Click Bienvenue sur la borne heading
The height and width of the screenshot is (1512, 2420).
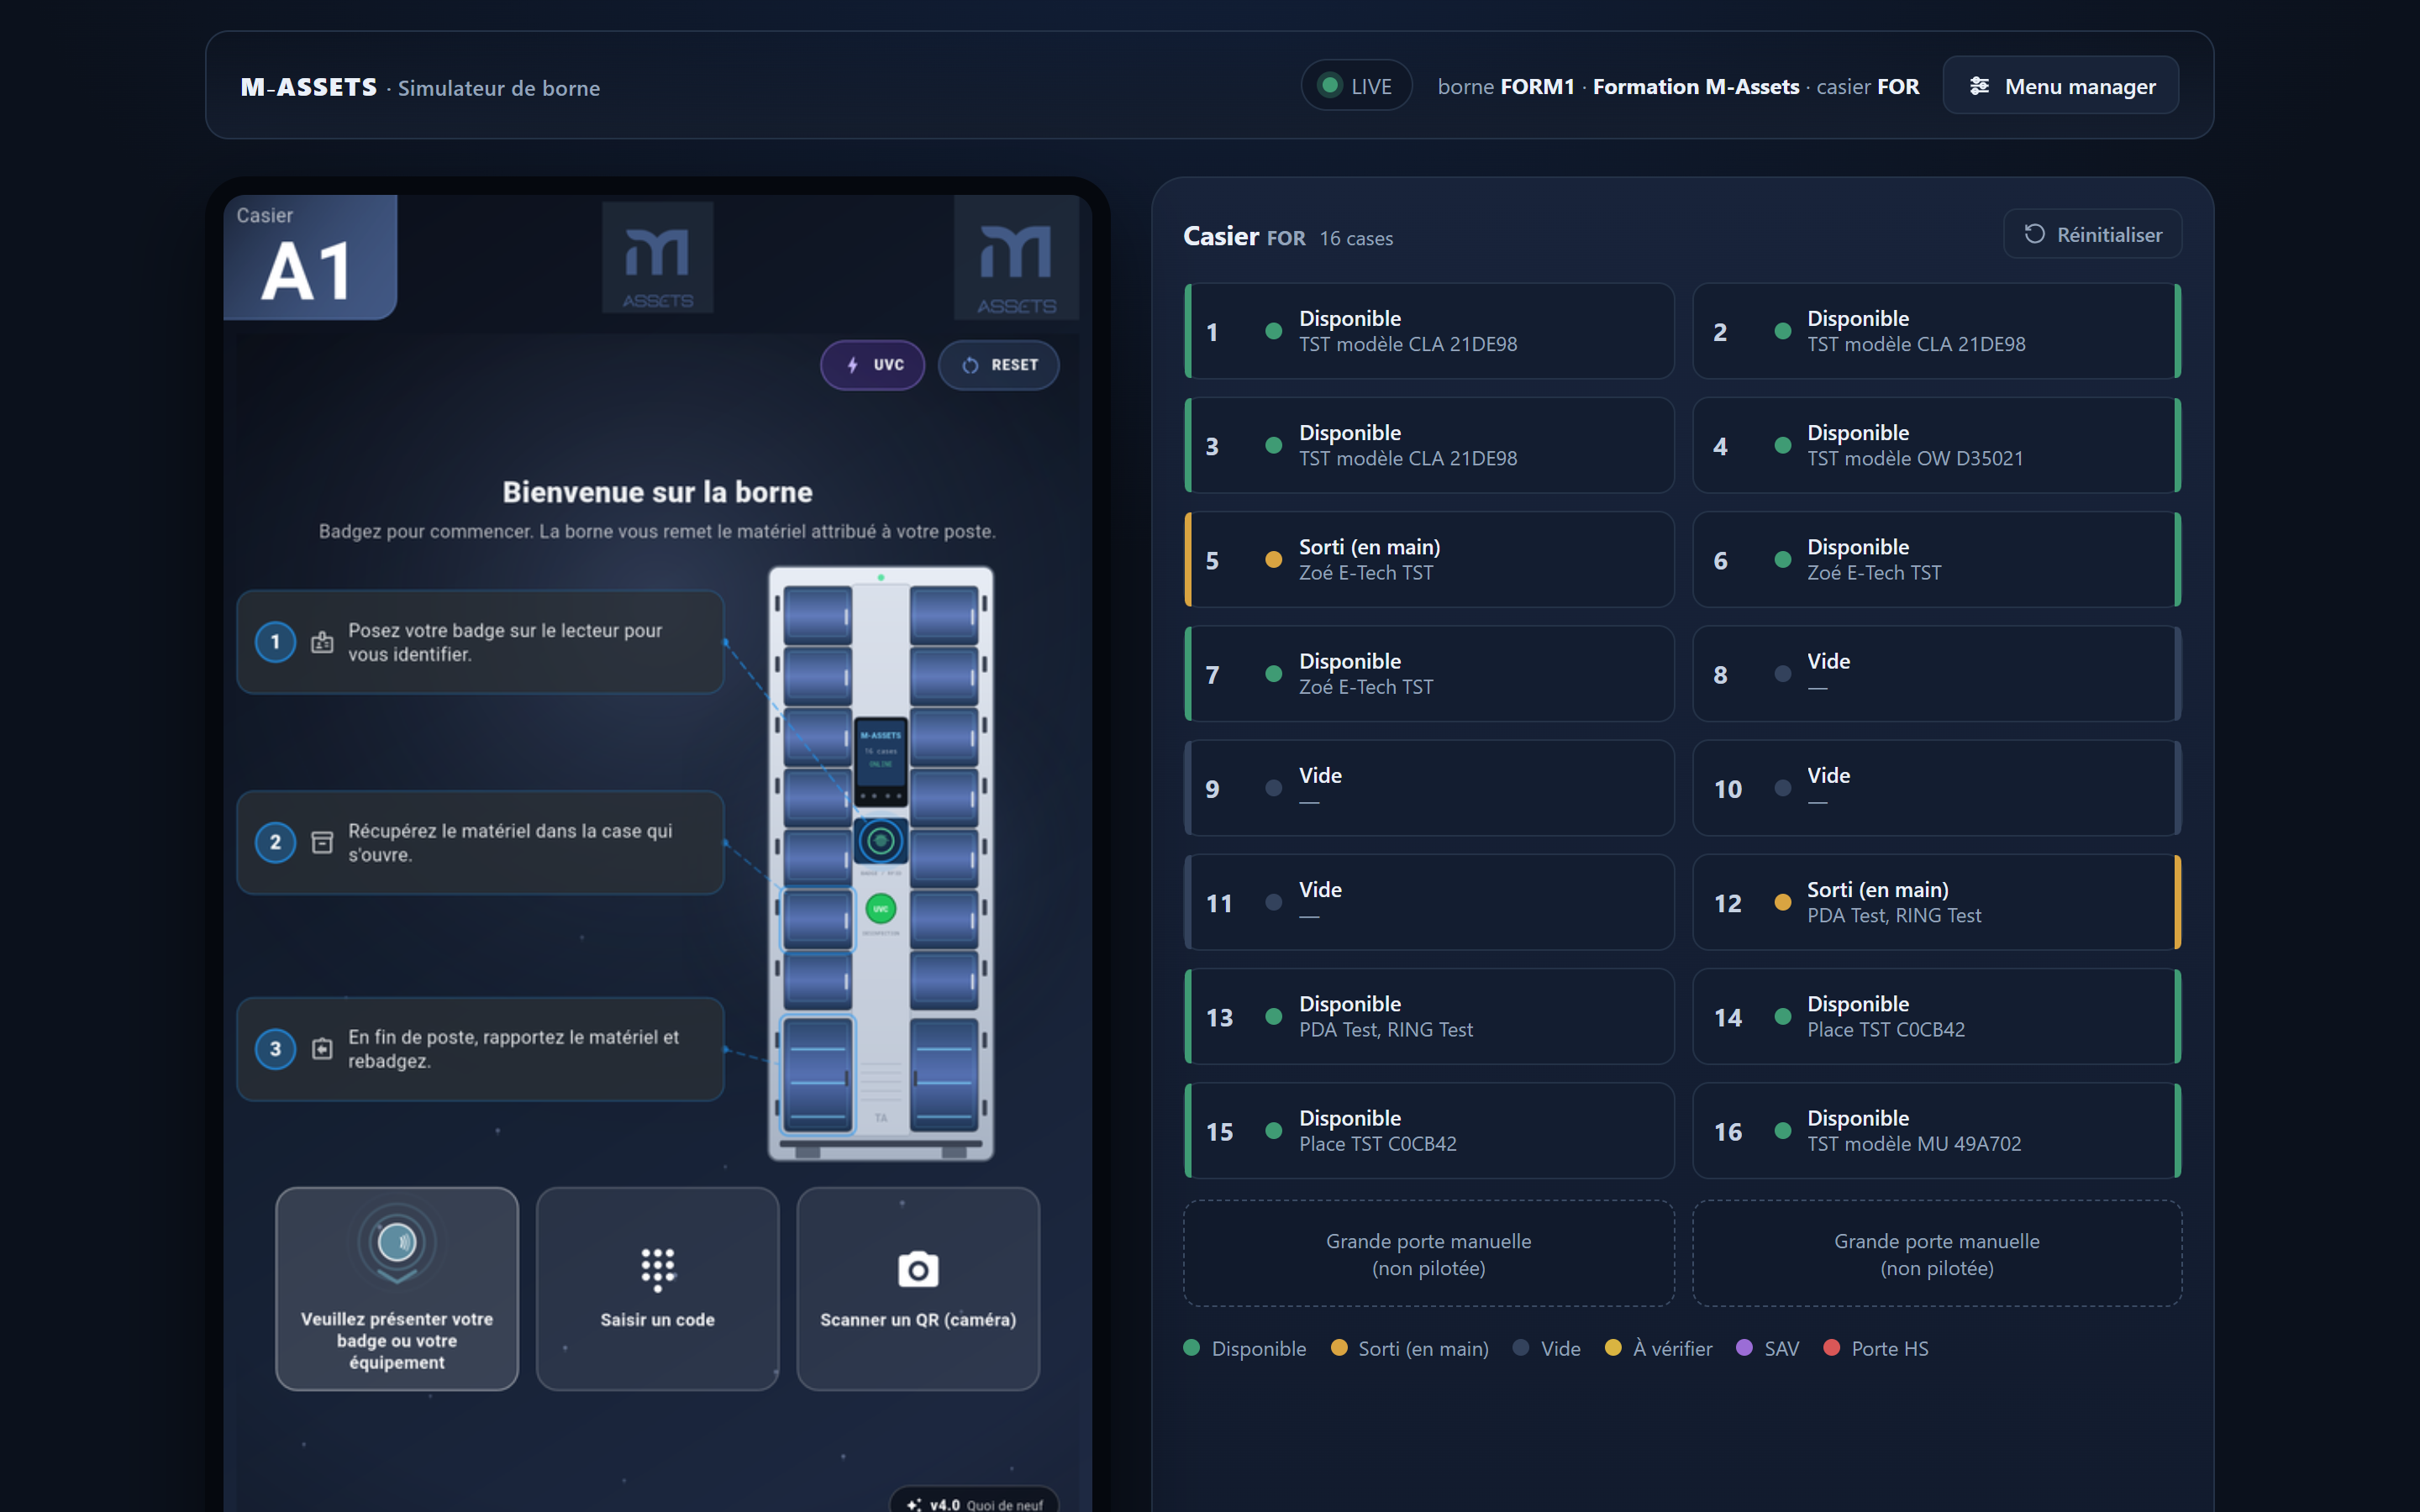[657, 492]
